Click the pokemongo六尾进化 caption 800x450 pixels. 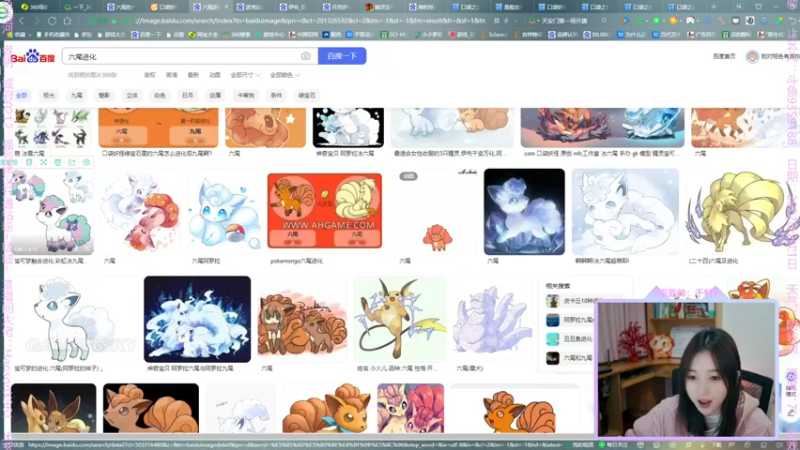[x=296, y=261]
